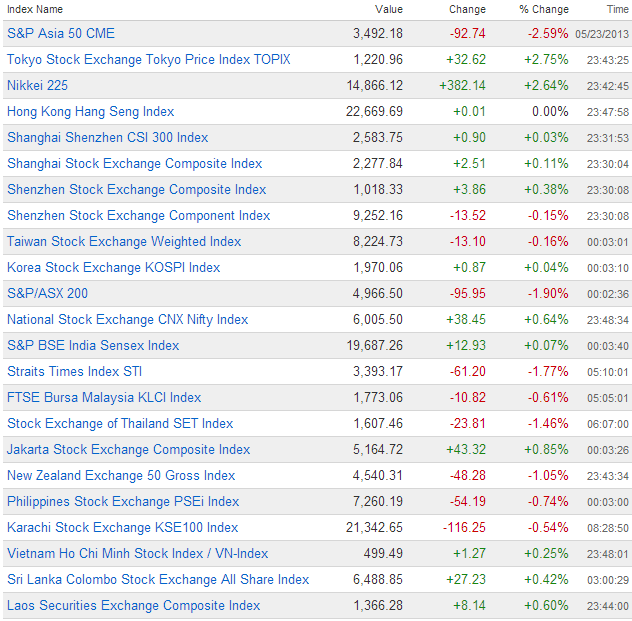Select the change value -92.74

coord(468,33)
